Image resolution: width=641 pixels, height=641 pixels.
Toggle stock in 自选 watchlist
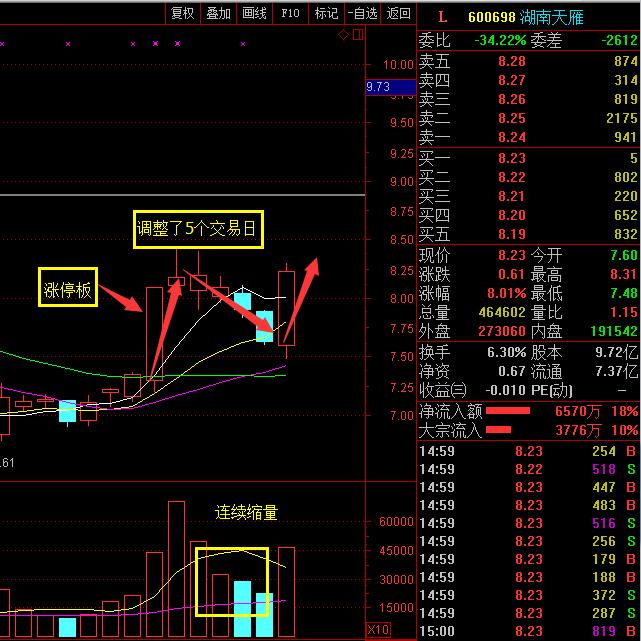pos(362,13)
